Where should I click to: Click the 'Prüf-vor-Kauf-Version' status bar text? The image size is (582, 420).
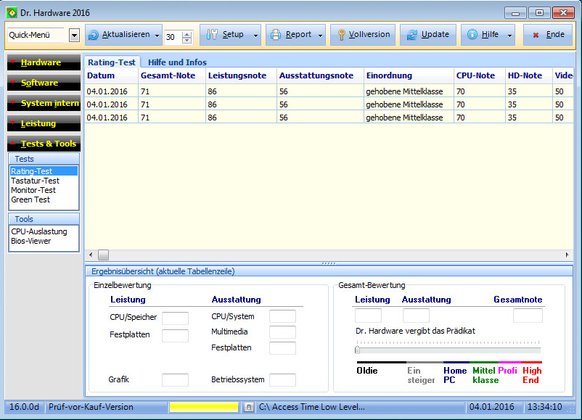91,407
